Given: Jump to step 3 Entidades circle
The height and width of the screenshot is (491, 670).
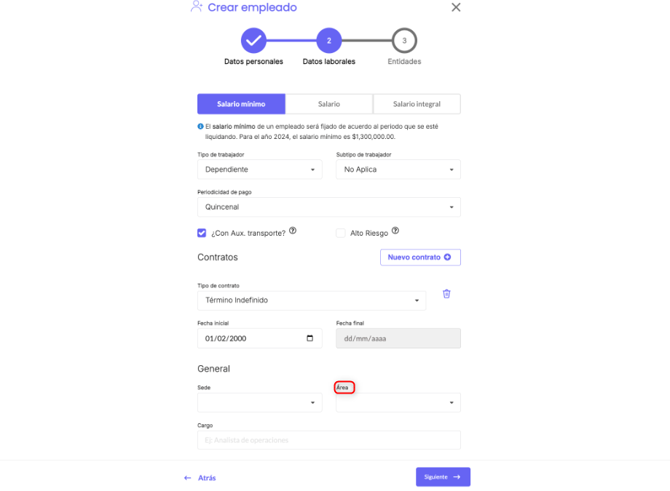Looking at the screenshot, I should pos(404,41).
